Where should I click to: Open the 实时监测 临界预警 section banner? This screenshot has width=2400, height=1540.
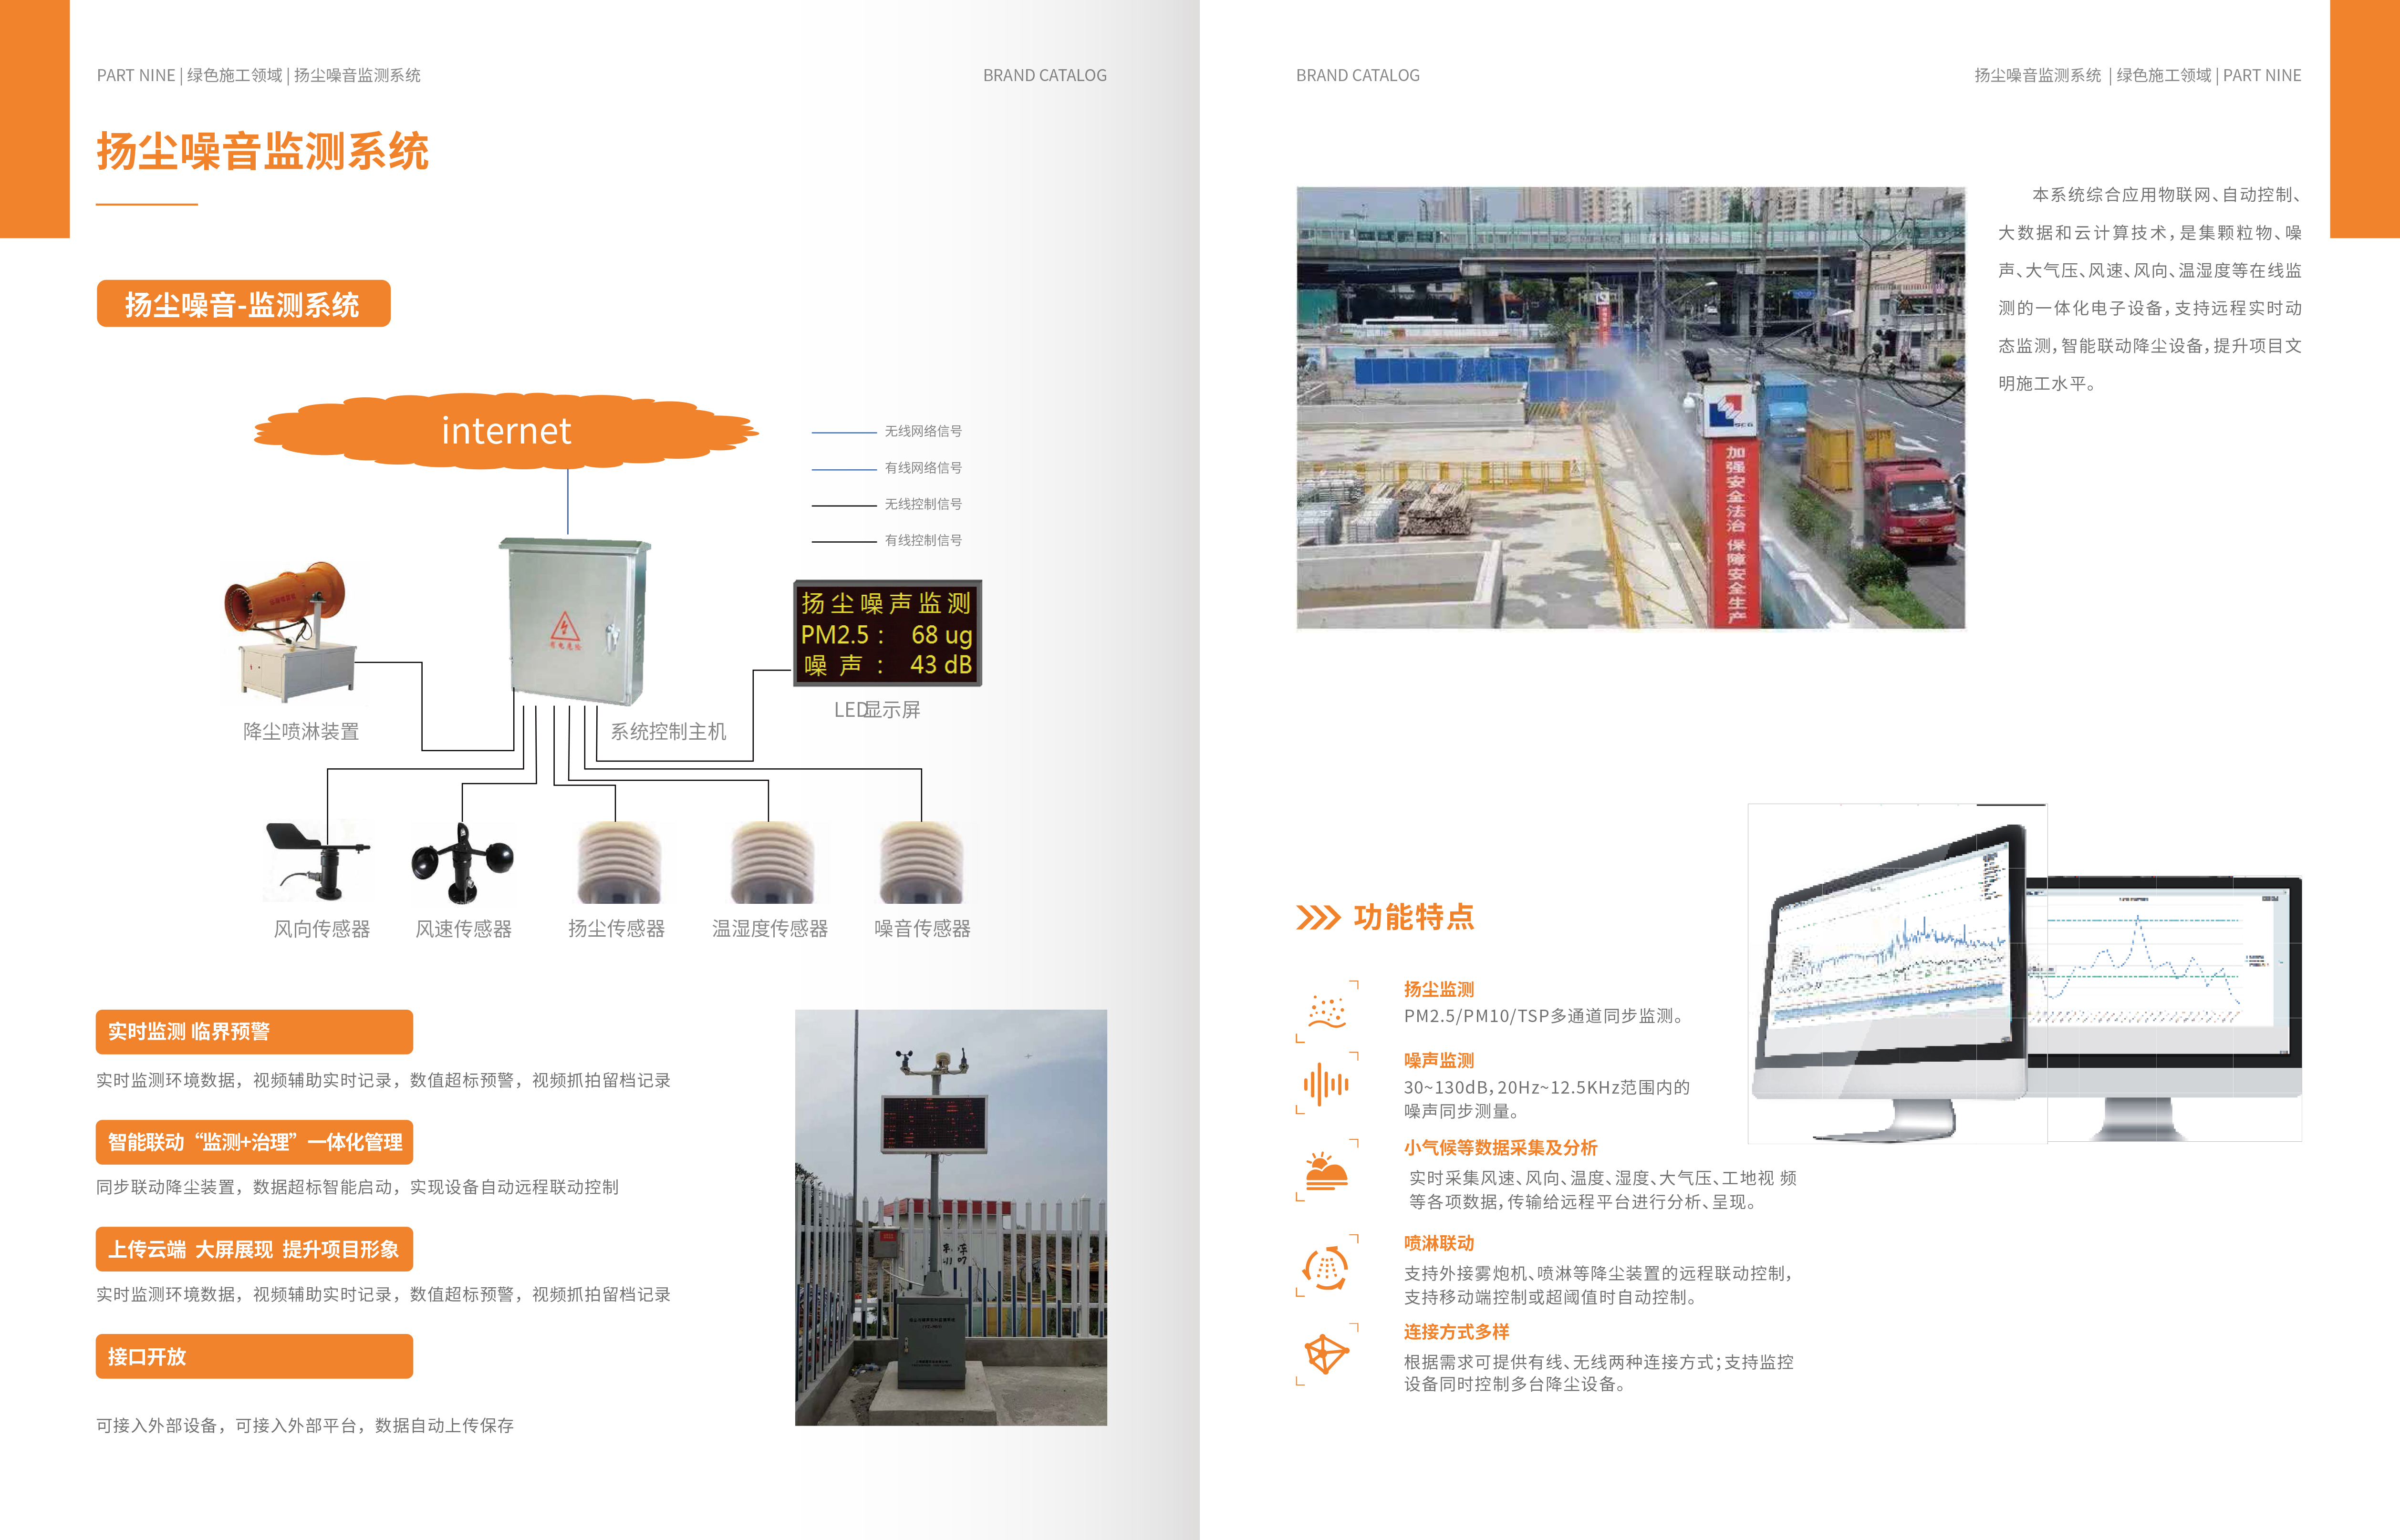click(255, 1031)
